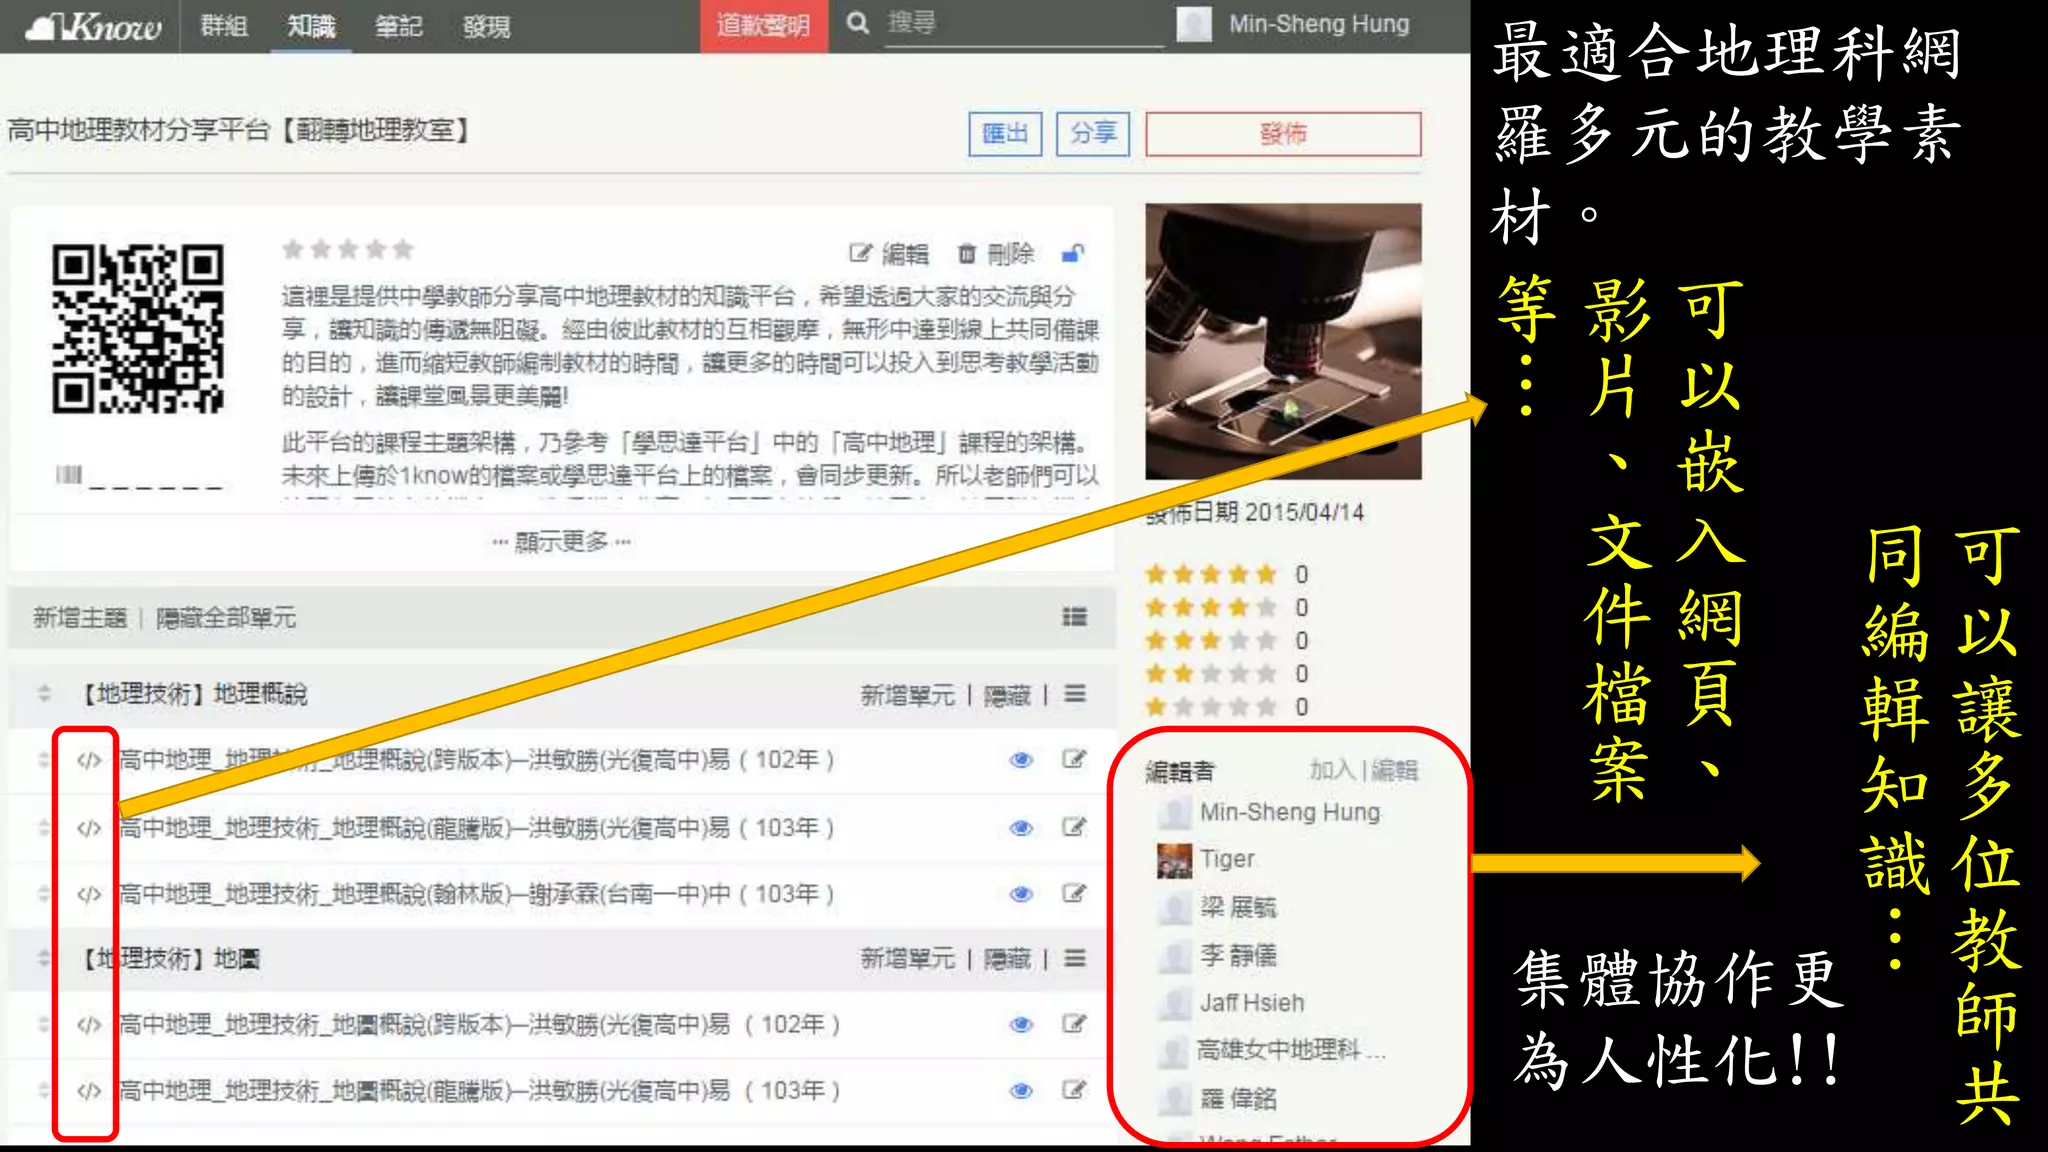The image size is (2048, 1152).
Task: Toggle eye visibility of 地圖概說(龍騰版) unit
Action: click(x=1021, y=1091)
